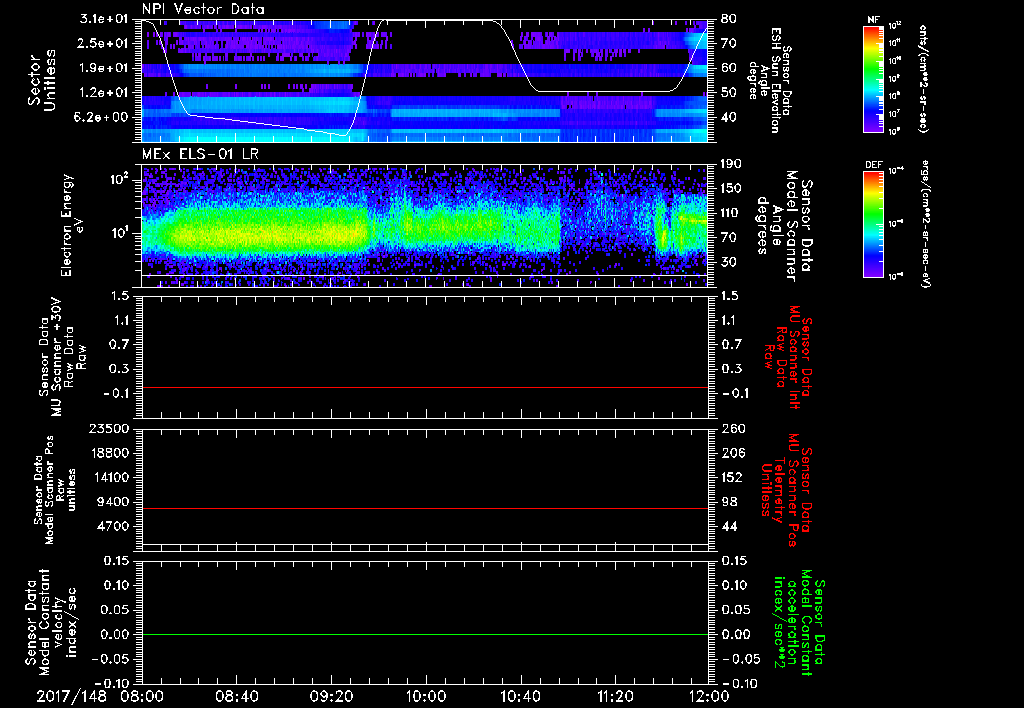Click the "11:20" time axis label
Image resolution: width=1024 pixels, height=708 pixels.
(615, 696)
